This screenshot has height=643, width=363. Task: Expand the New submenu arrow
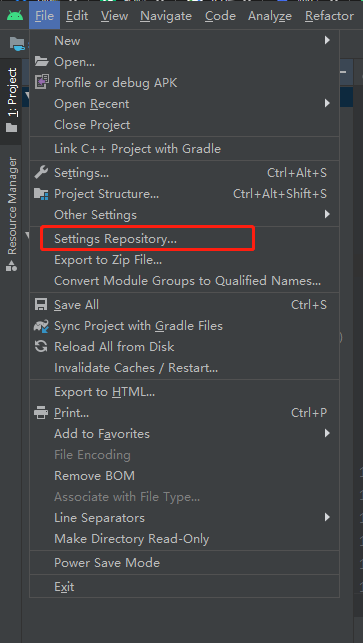point(327,40)
